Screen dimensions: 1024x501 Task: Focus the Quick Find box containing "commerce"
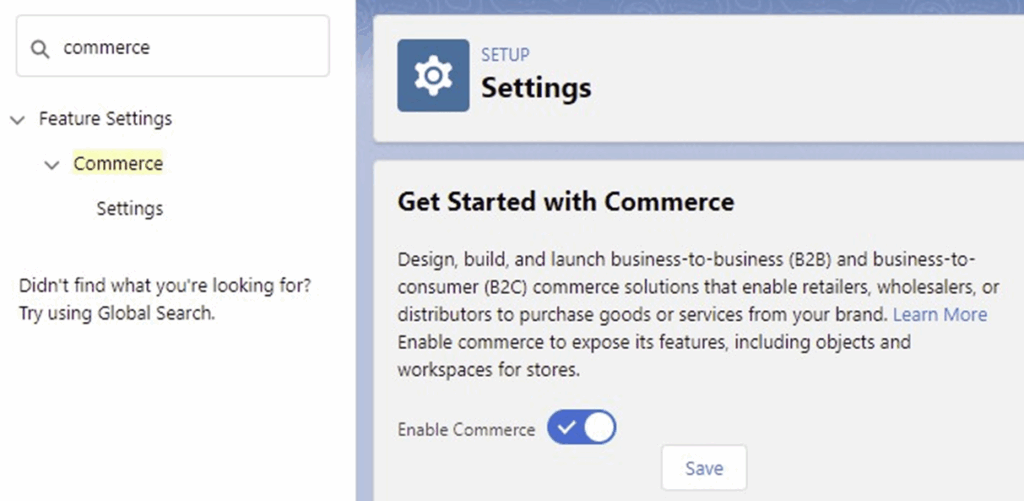pyautogui.click(x=190, y=48)
